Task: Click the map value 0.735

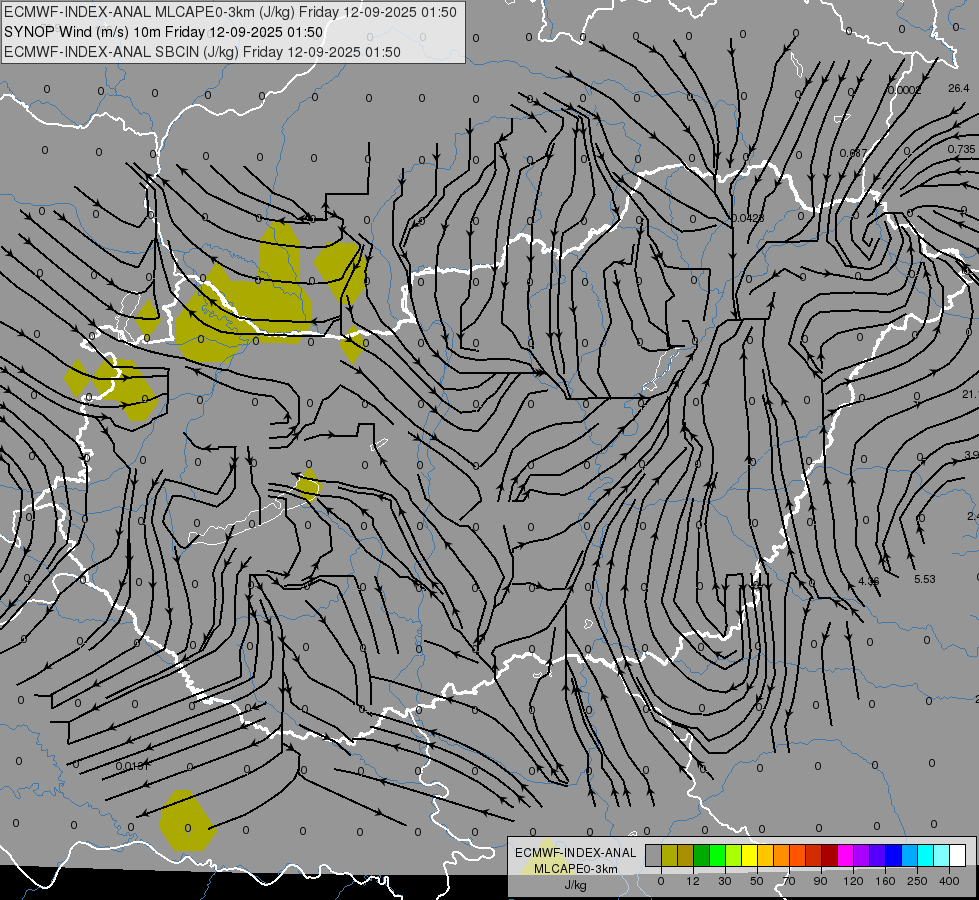Action: point(961,149)
